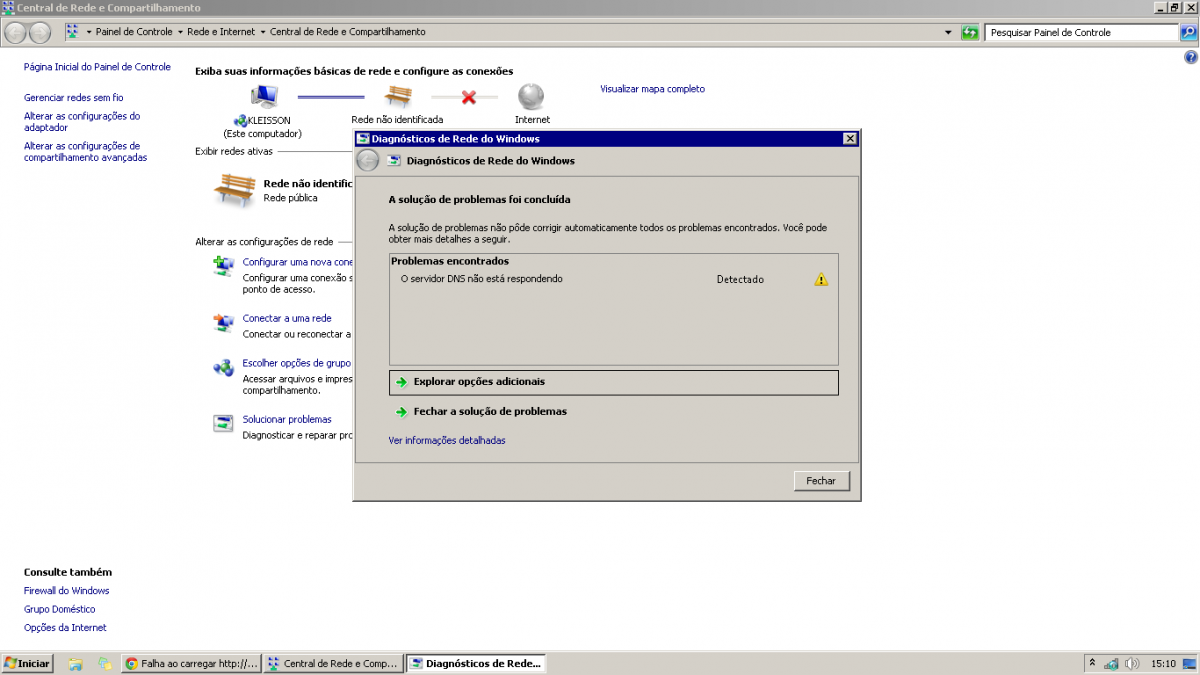
Task: Click the 15:10 clock in the taskbar
Action: (1163, 663)
